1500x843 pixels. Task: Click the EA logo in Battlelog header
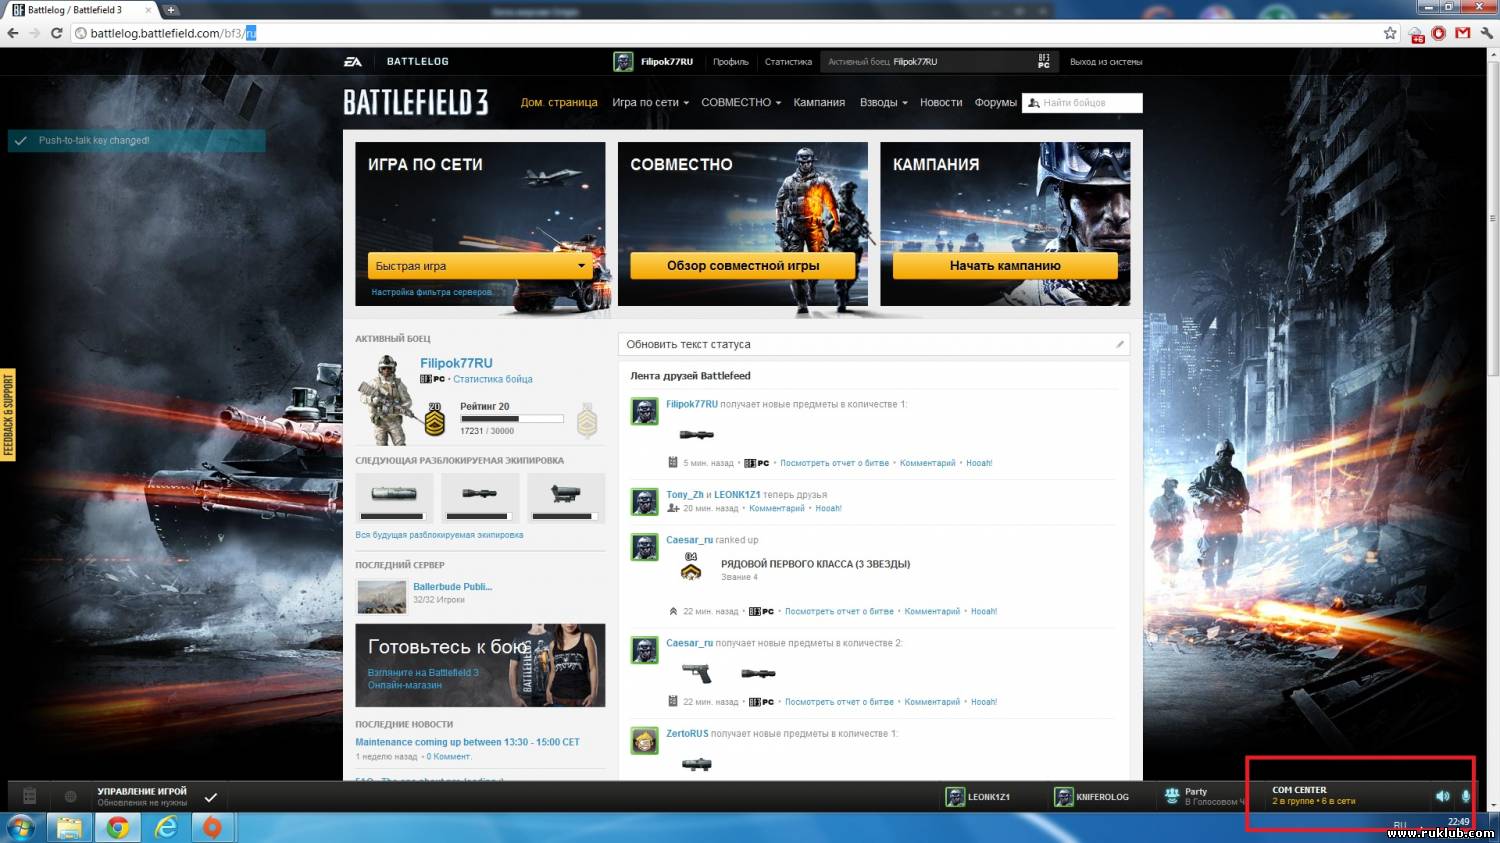353,62
